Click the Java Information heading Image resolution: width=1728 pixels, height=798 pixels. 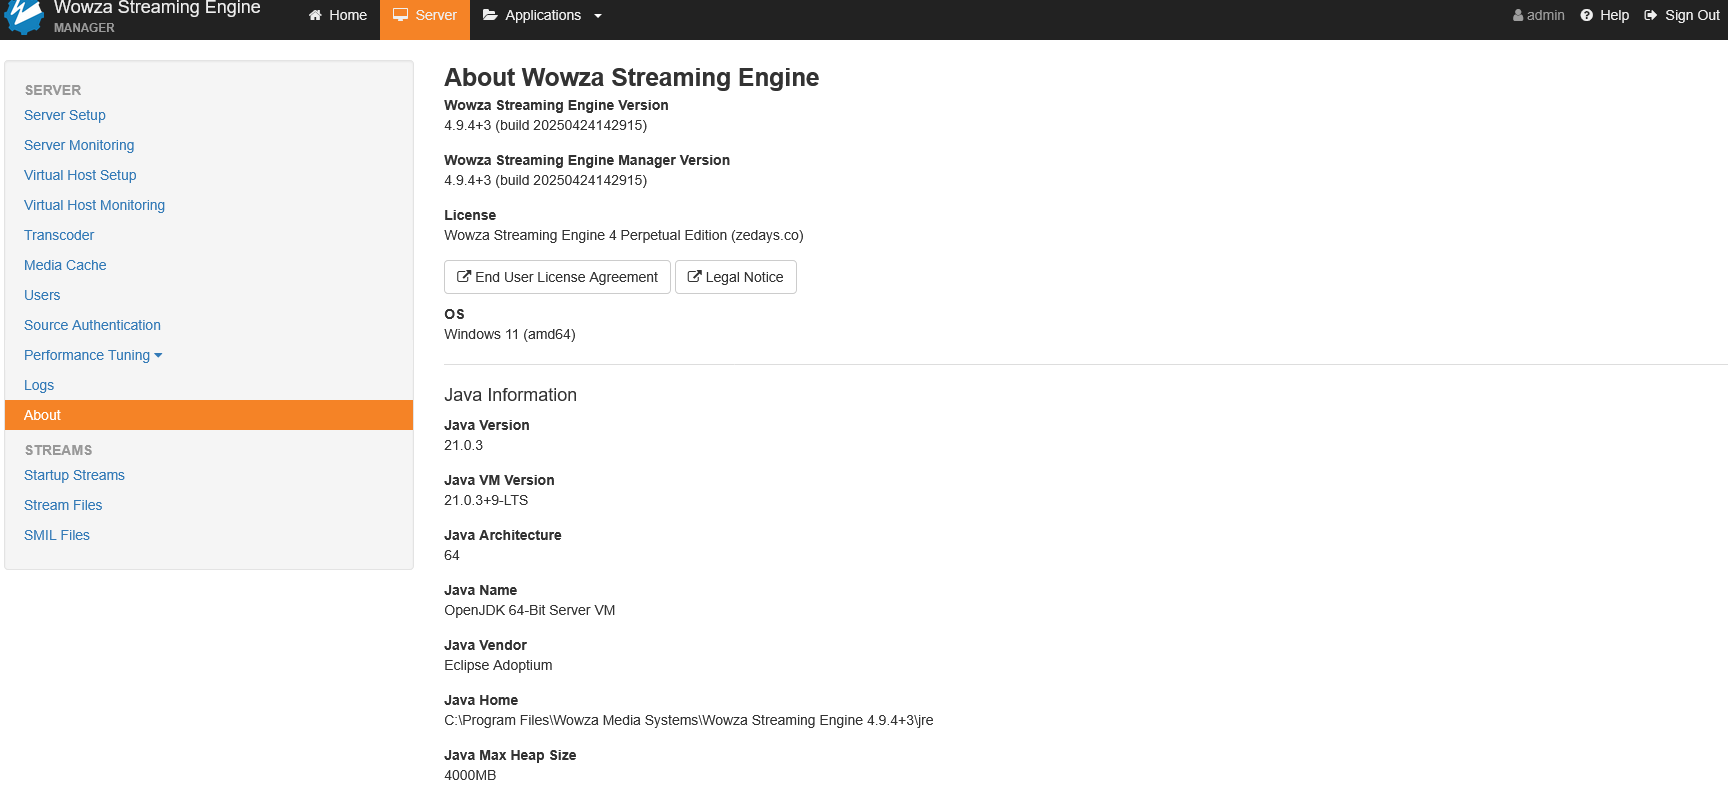510,395
